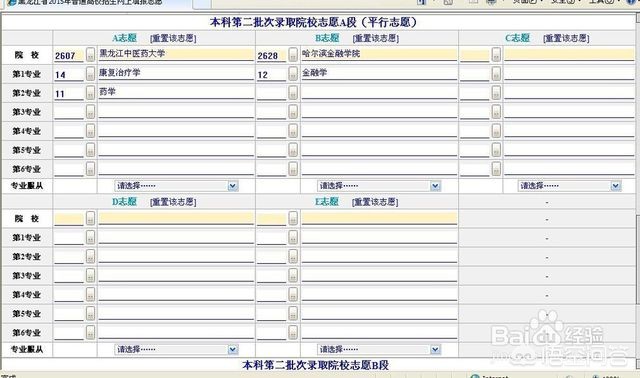Viewport: 640px width, 378px height.
Task: Click major name 药学 in A志愿
Action: (x=107, y=92)
